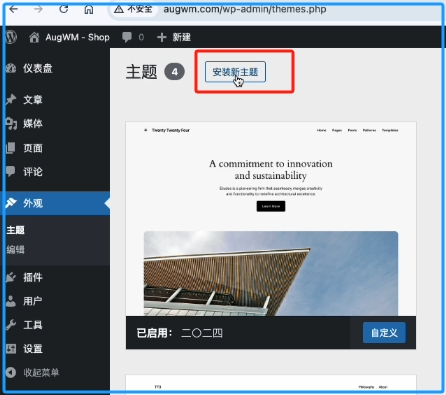Click the theme count badge 4
The image size is (446, 395).
click(174, 72)
